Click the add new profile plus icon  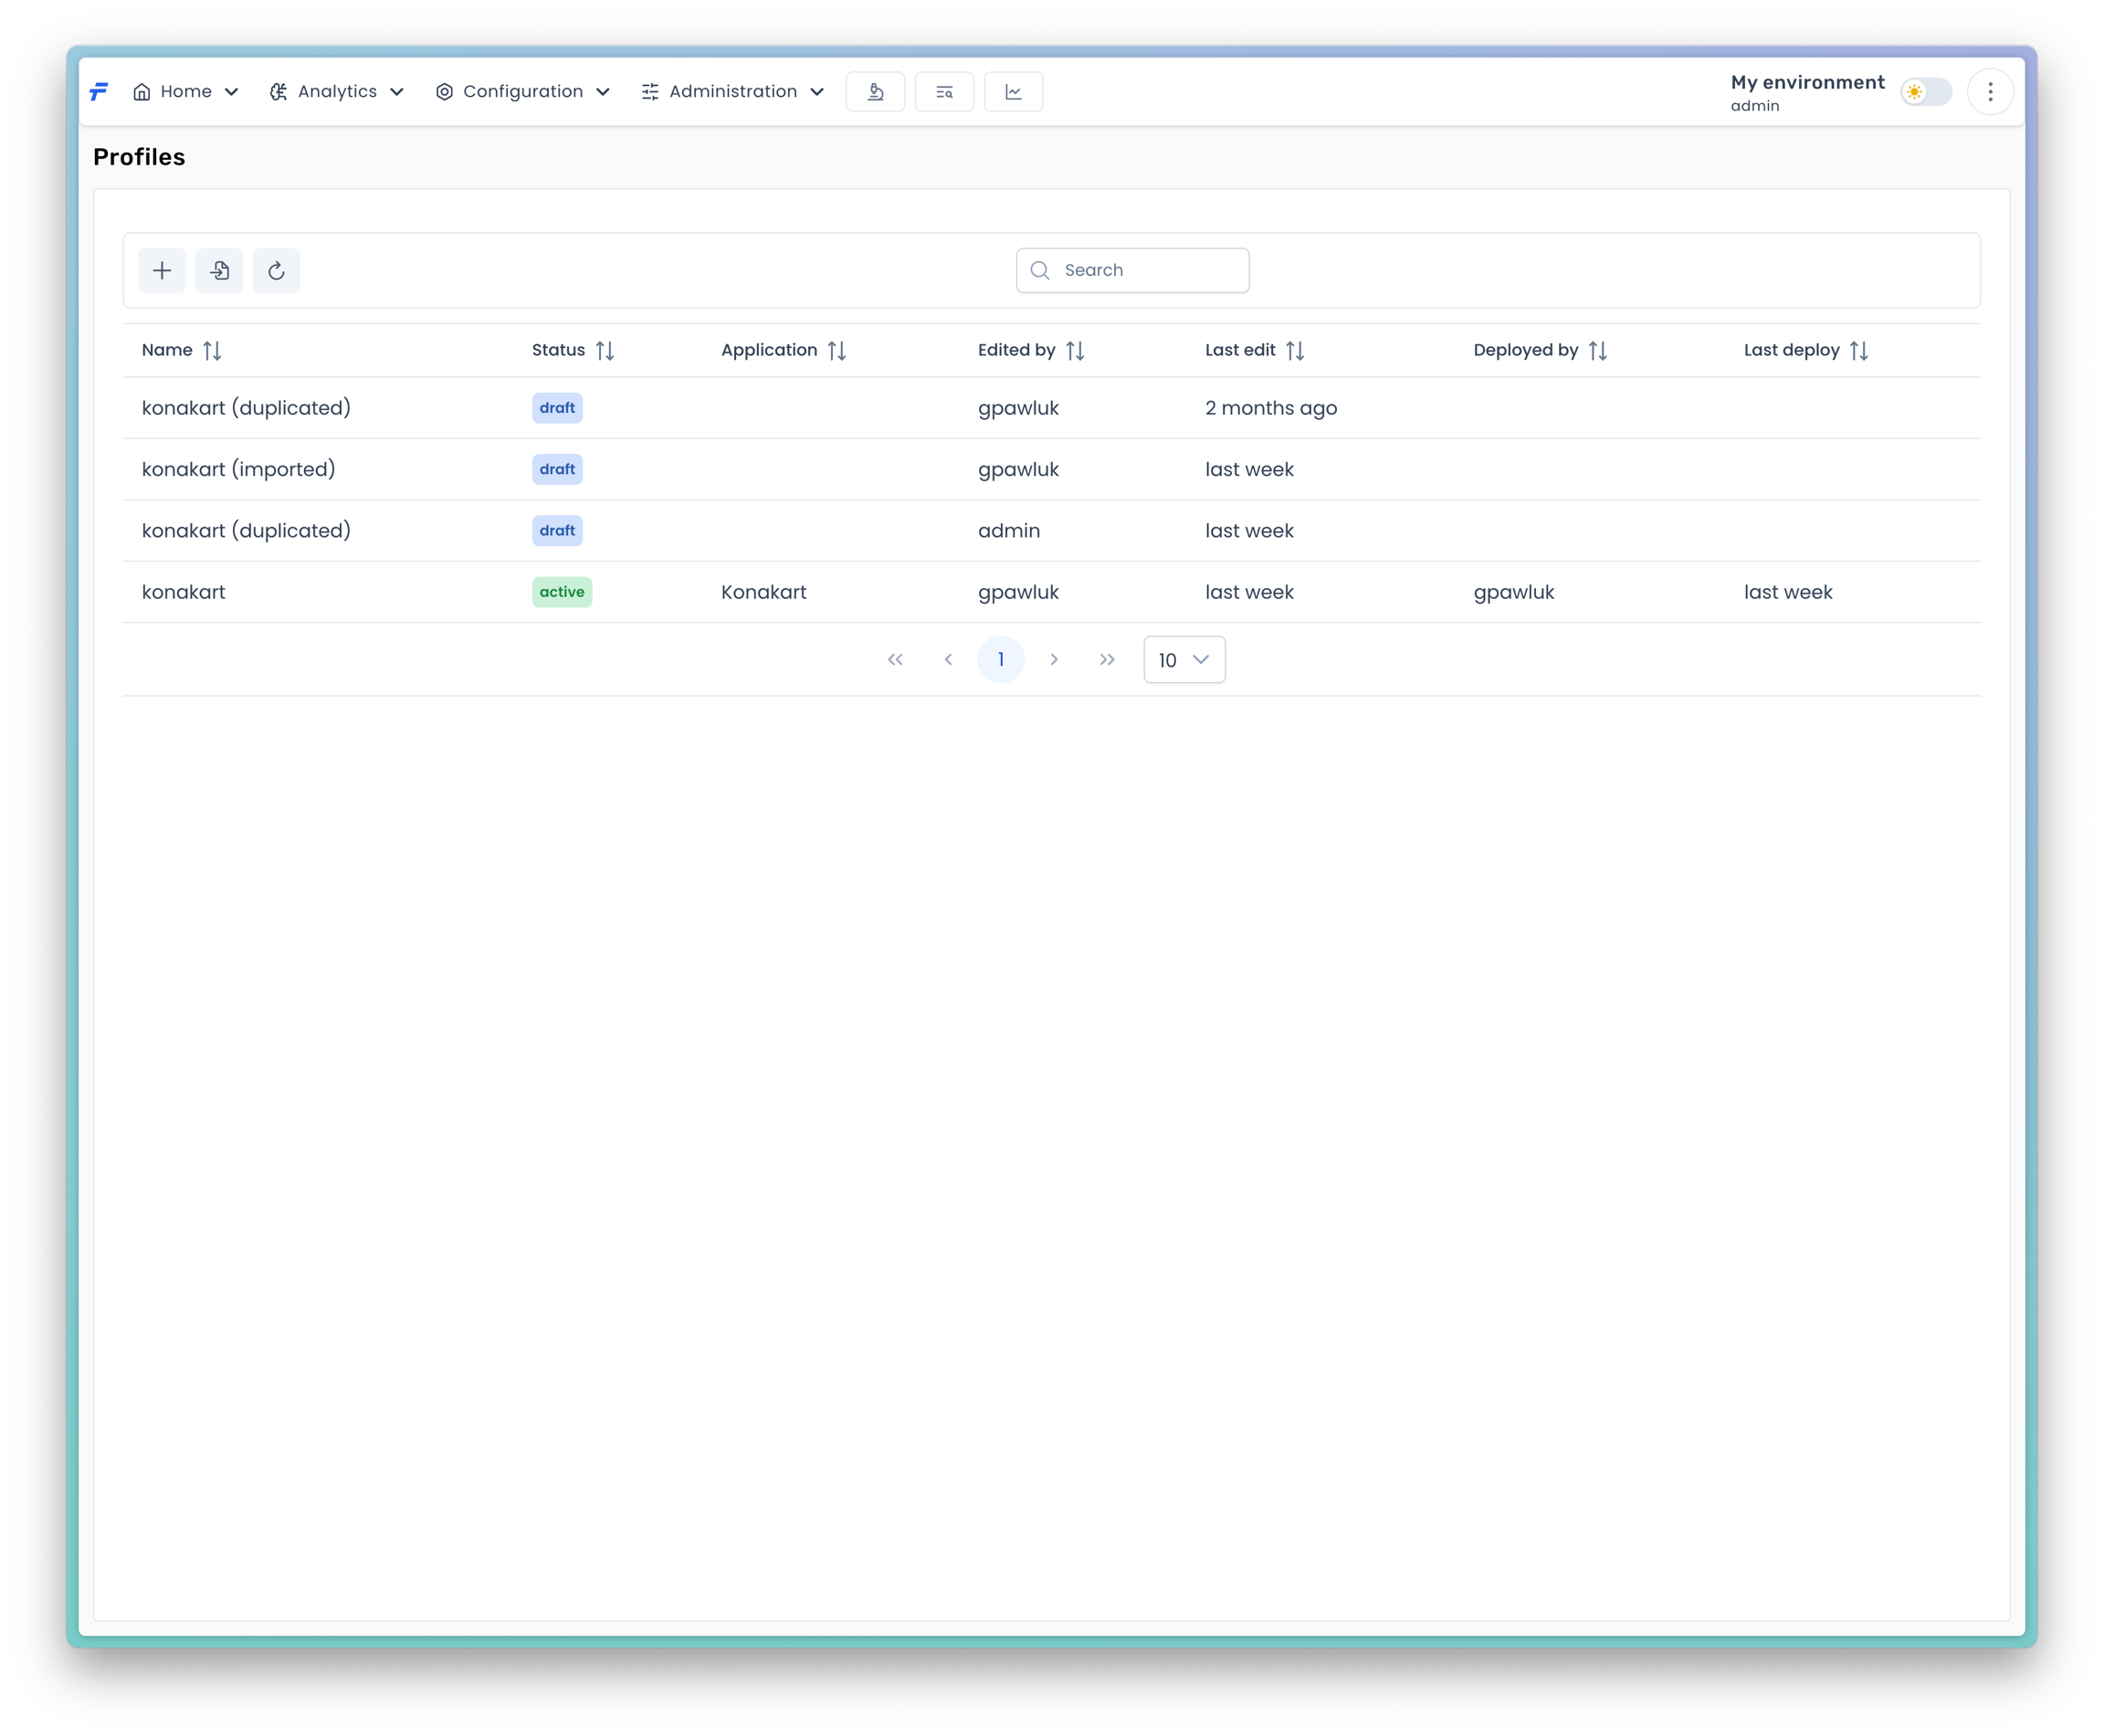pos(162,271)
